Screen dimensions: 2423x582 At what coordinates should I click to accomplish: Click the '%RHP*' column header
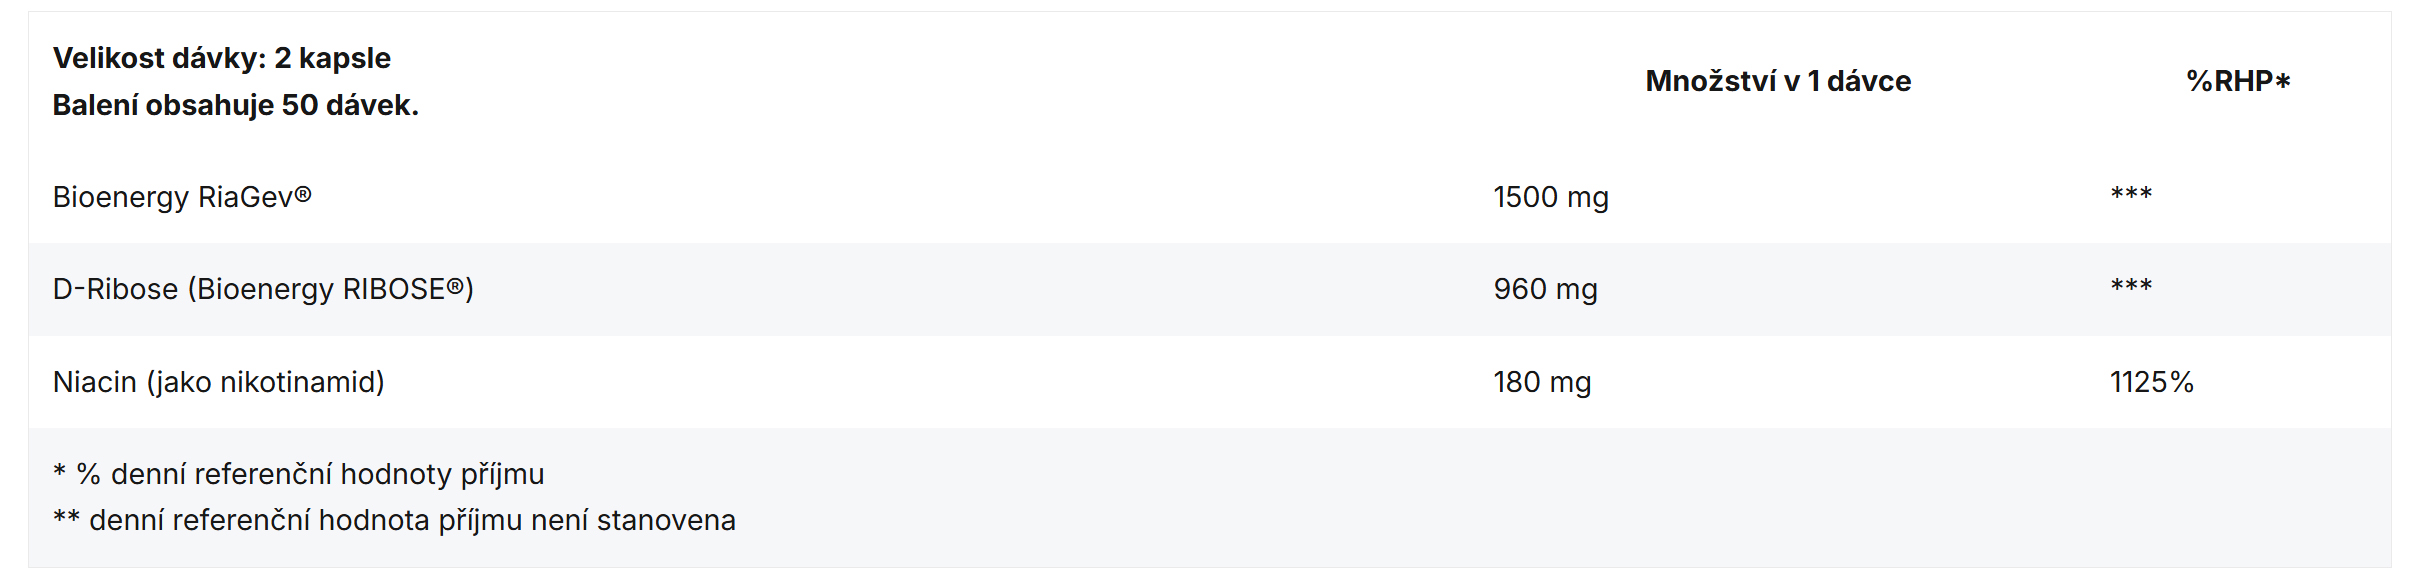coord(2238,81)
